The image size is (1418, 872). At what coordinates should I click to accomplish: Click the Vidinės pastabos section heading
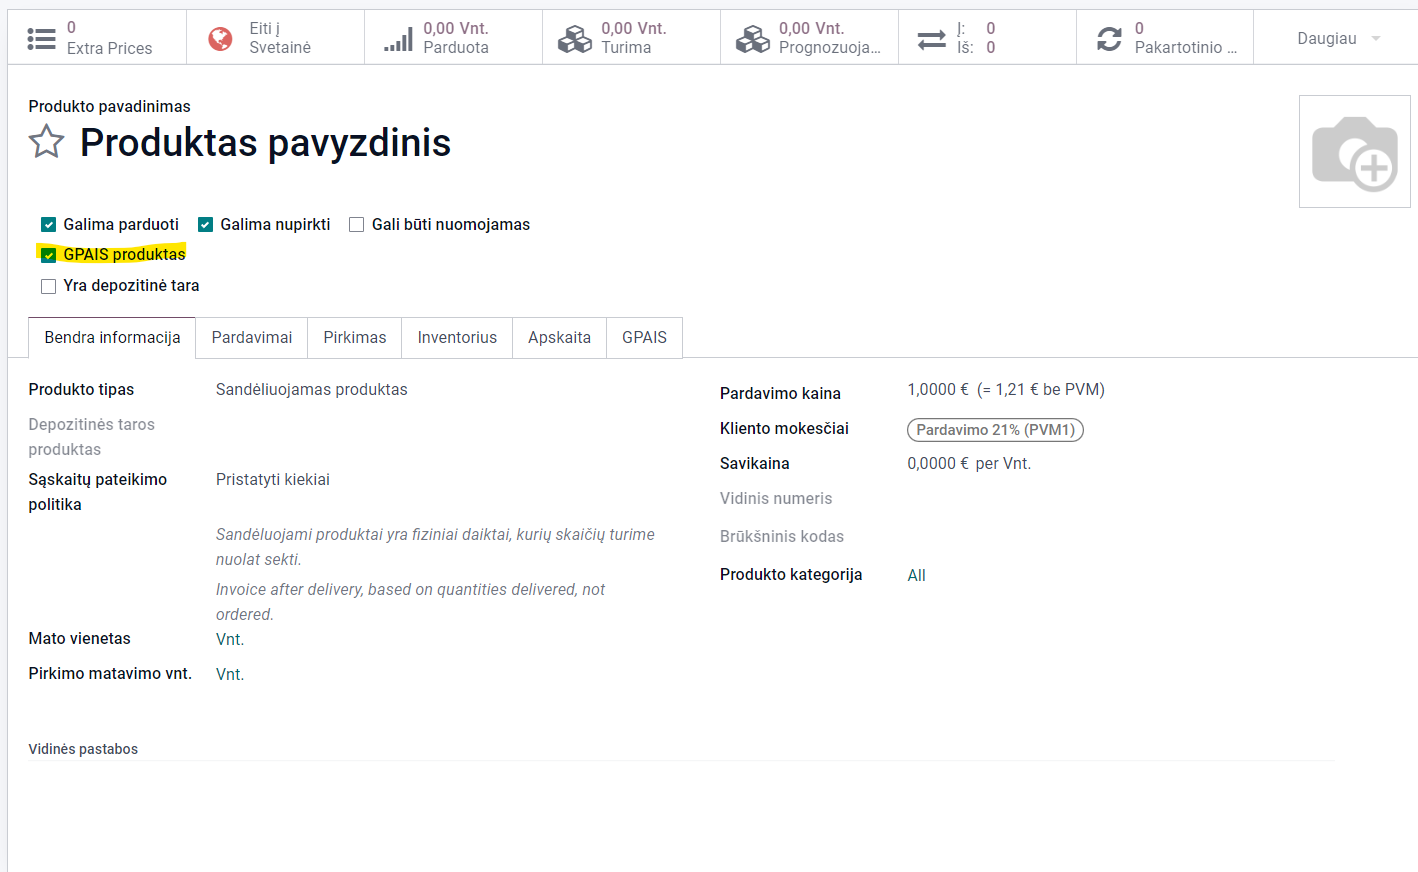tap(83, 749)
